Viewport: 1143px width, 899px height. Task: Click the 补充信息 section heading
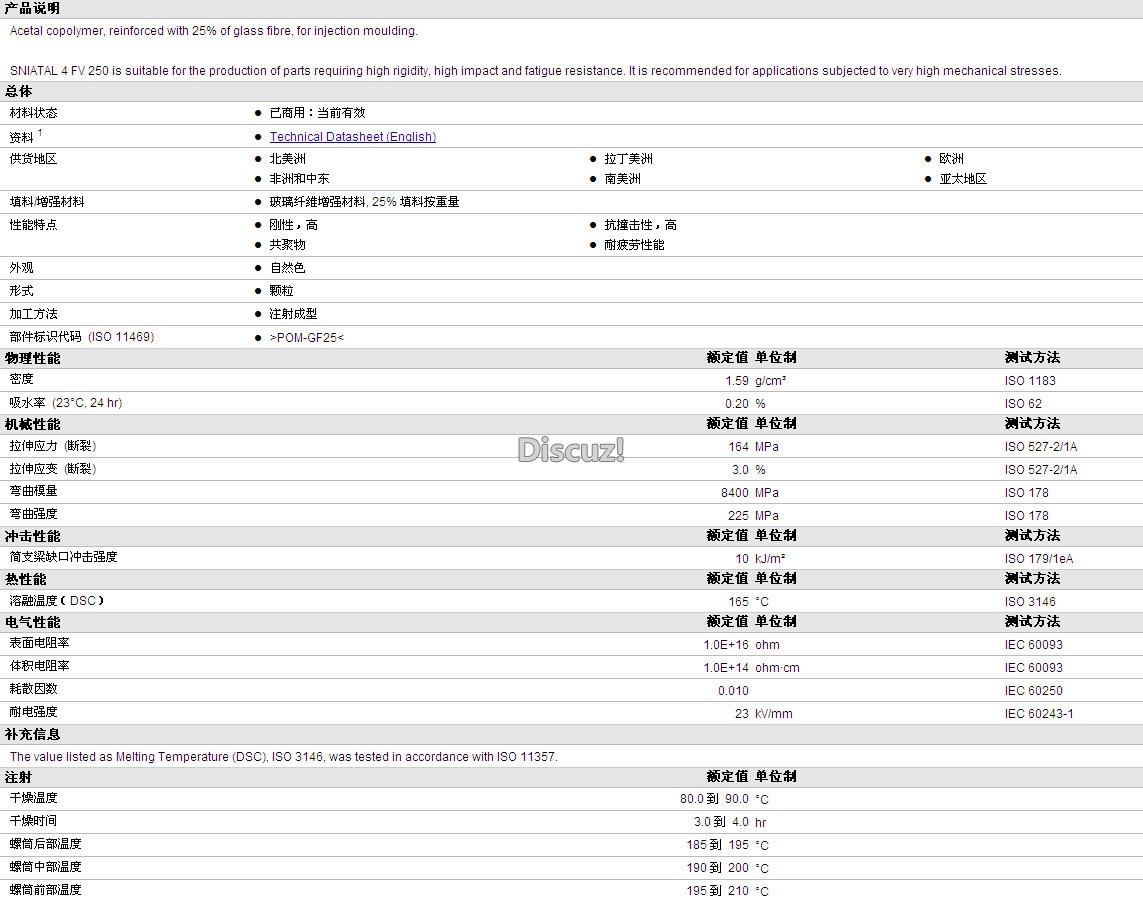pyautogui.click(x=32, y=735)
